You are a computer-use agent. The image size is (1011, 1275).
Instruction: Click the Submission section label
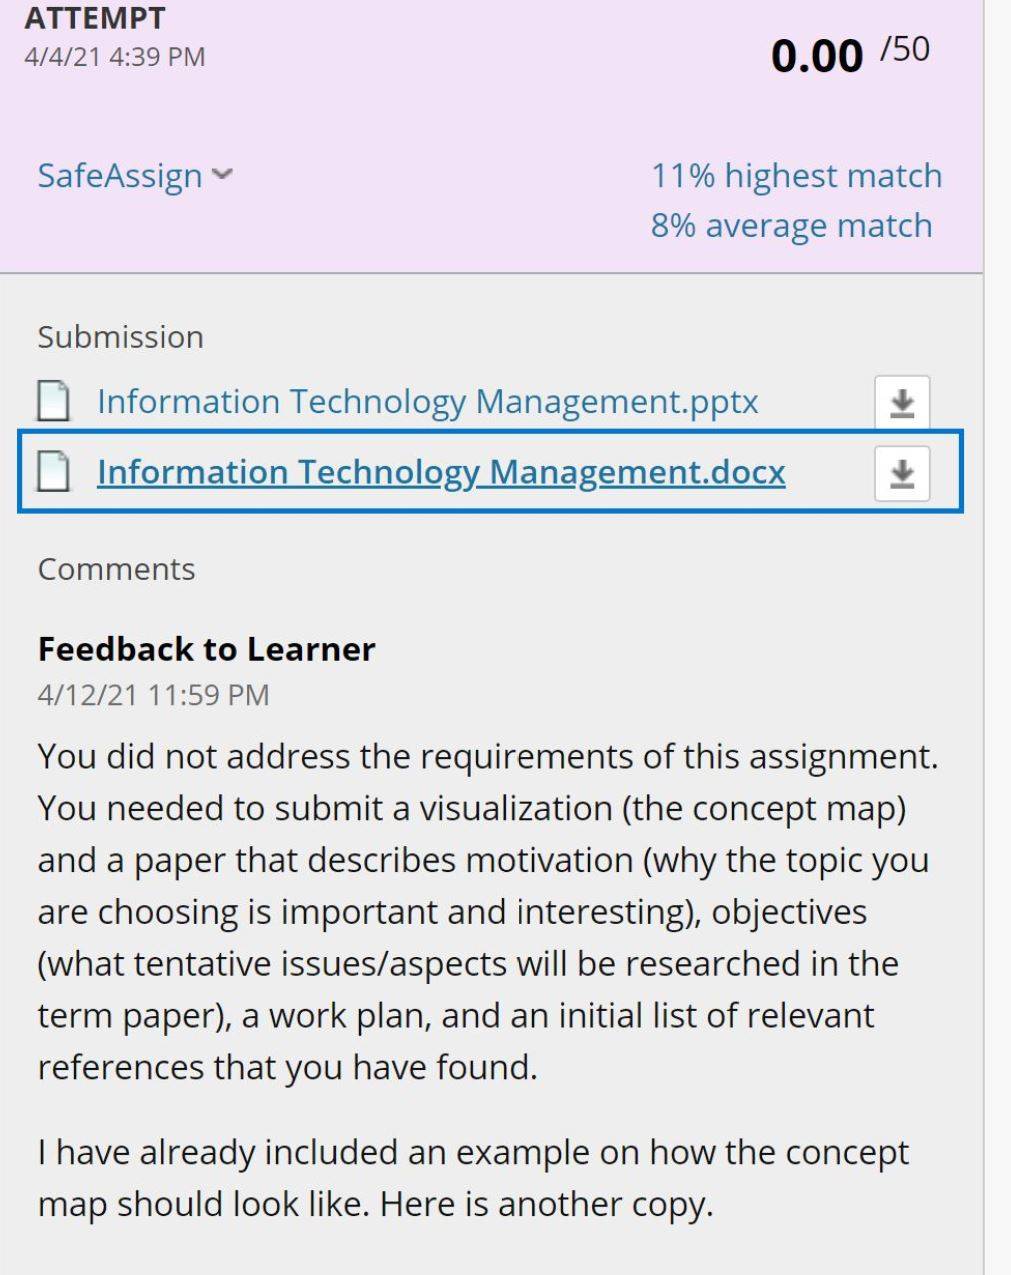[120, 337]
